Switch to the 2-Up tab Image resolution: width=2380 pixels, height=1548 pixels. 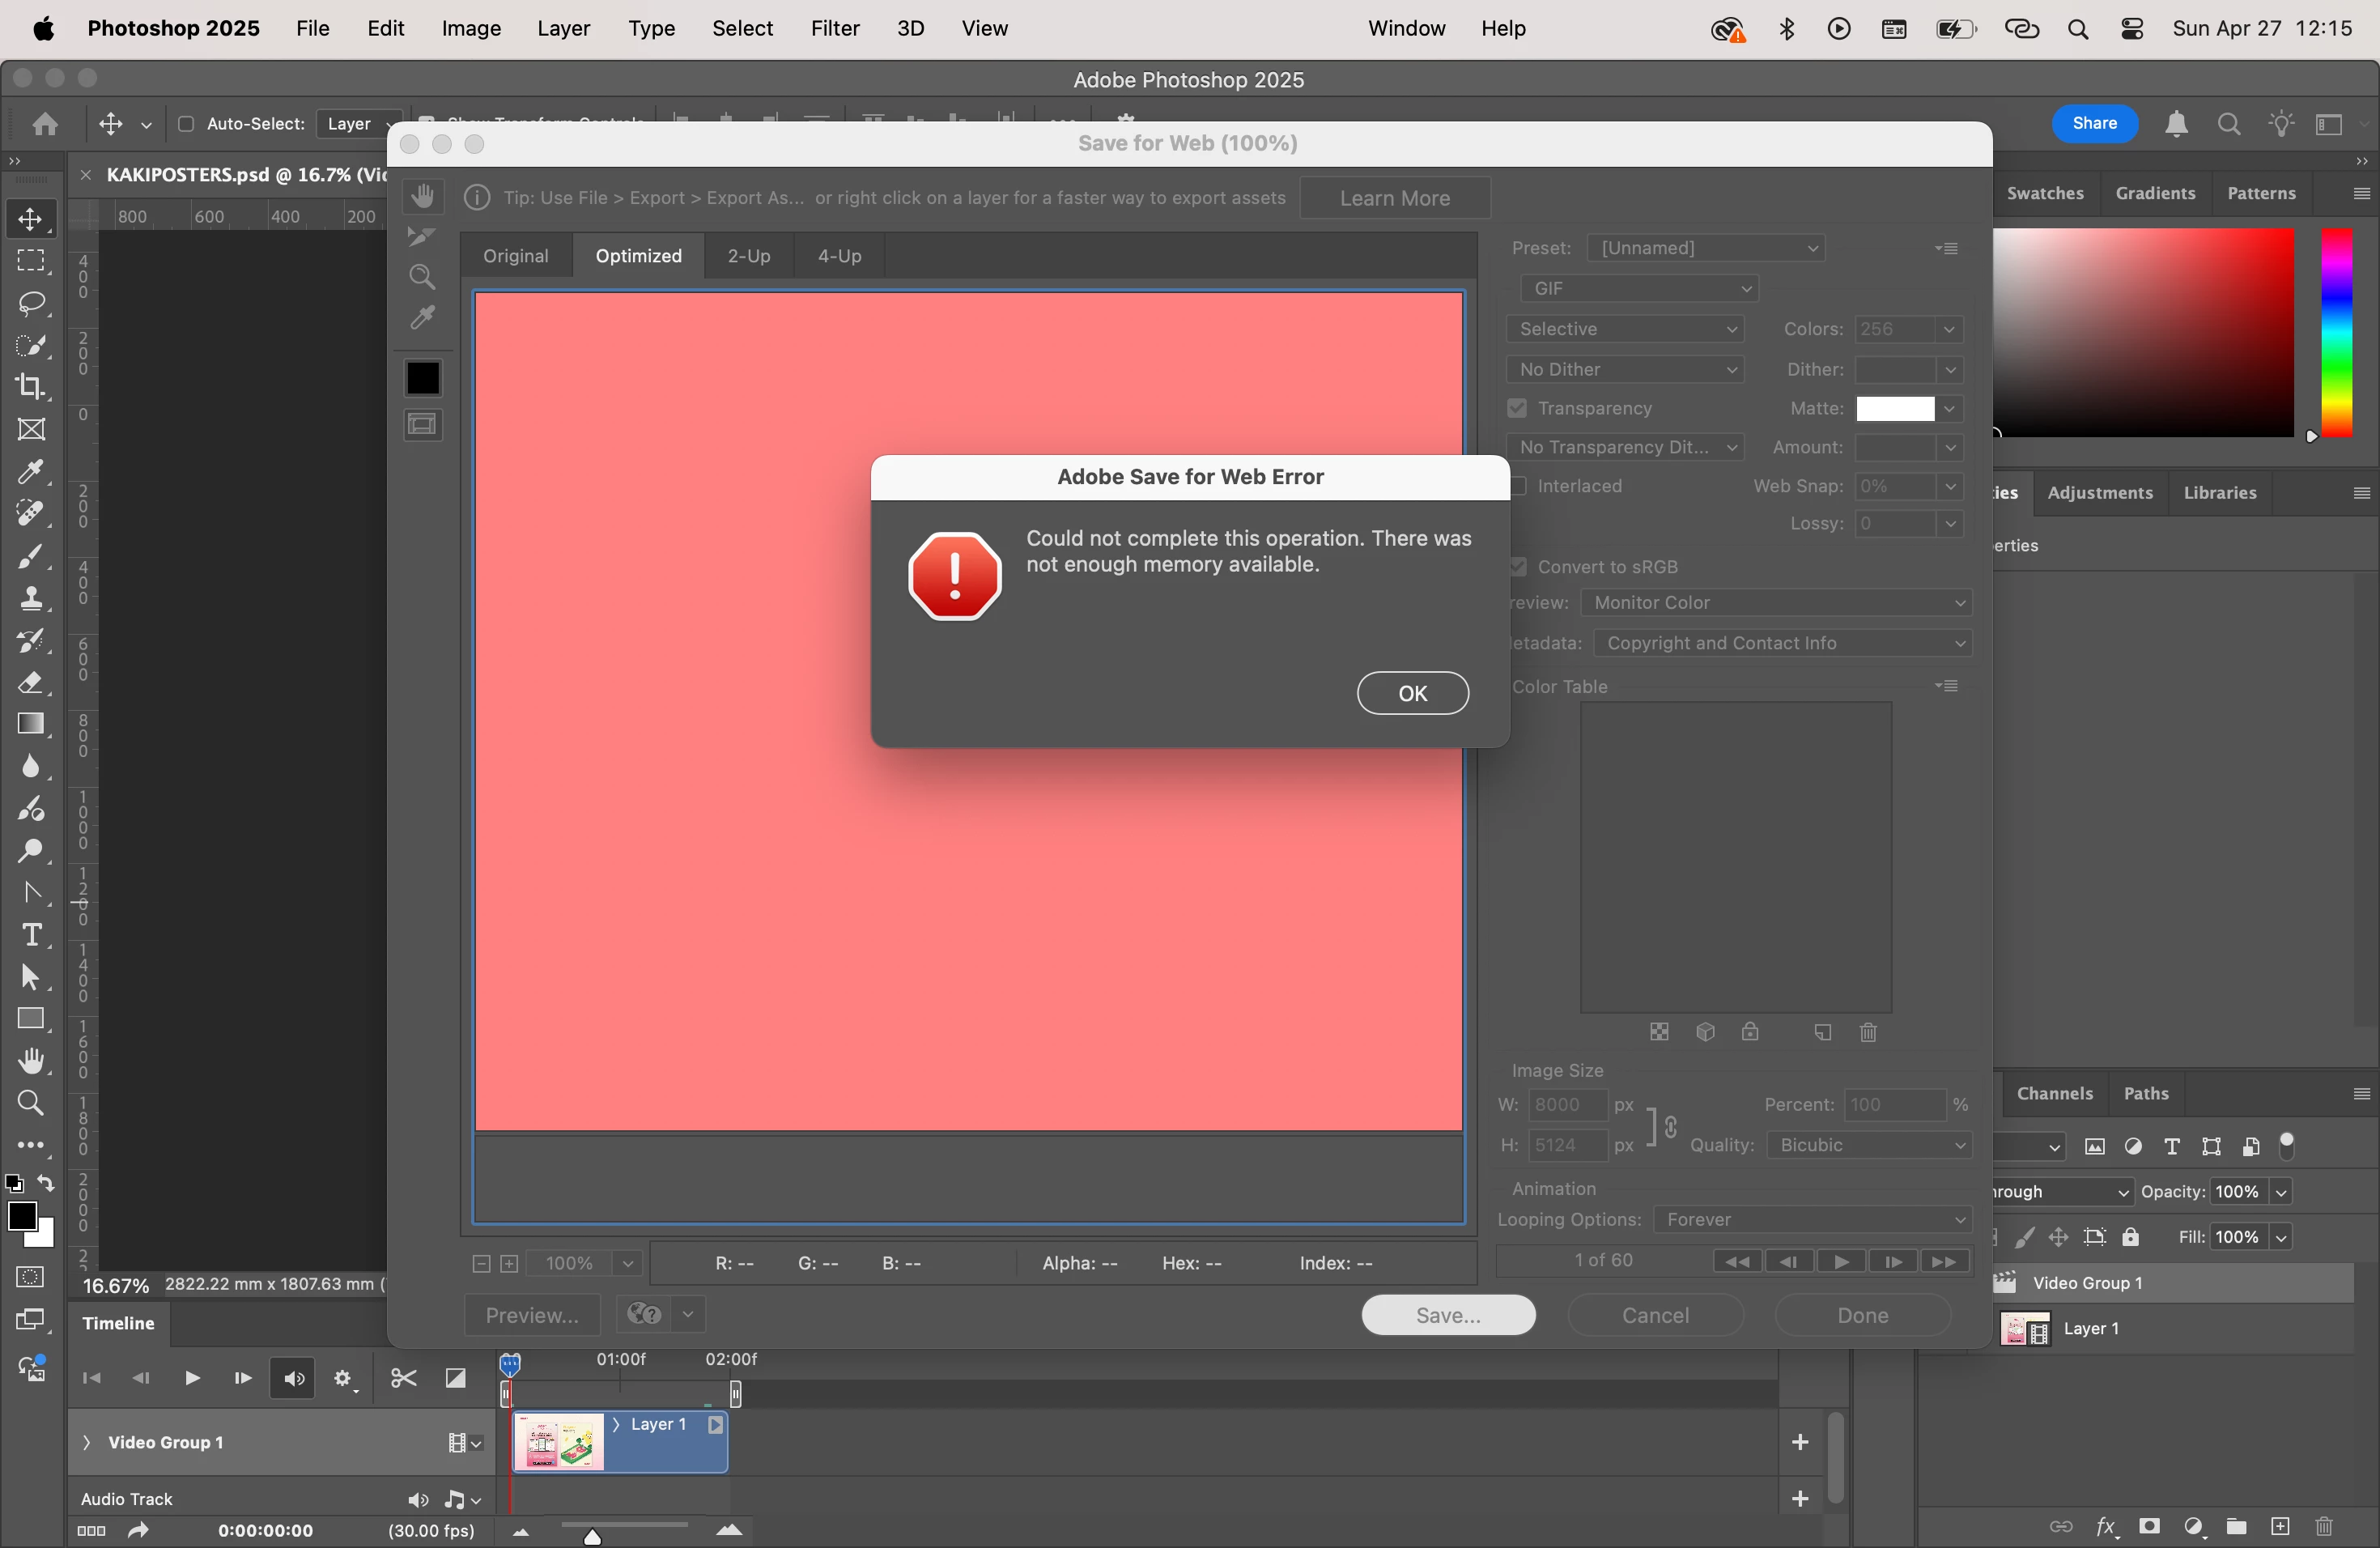748,256
